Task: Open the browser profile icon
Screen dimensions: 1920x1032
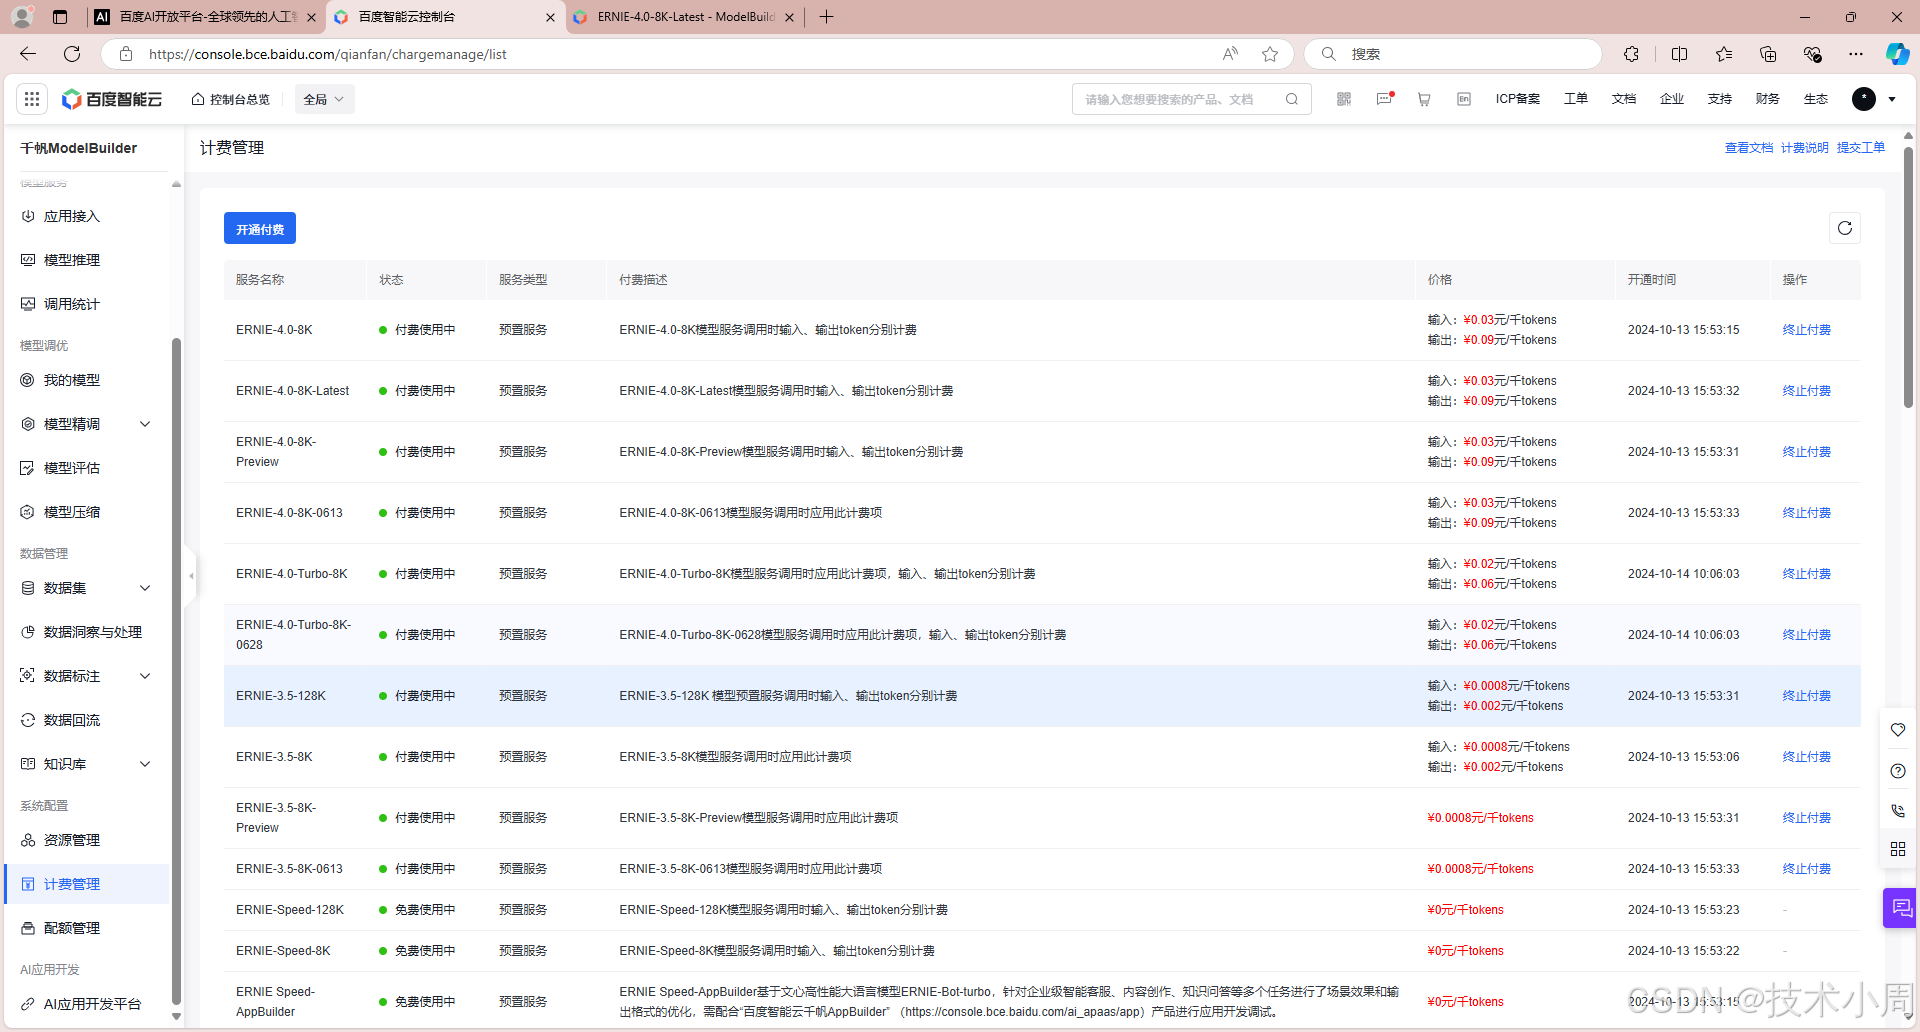Action: [22, 17]
